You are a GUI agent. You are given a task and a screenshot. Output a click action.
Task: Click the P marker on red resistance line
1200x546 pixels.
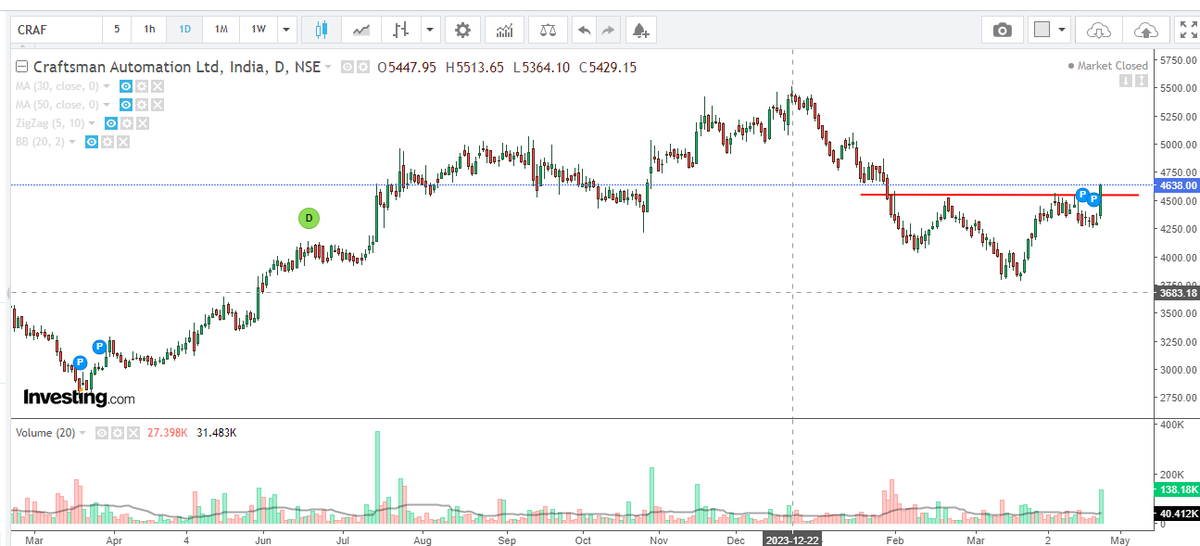1082,193
